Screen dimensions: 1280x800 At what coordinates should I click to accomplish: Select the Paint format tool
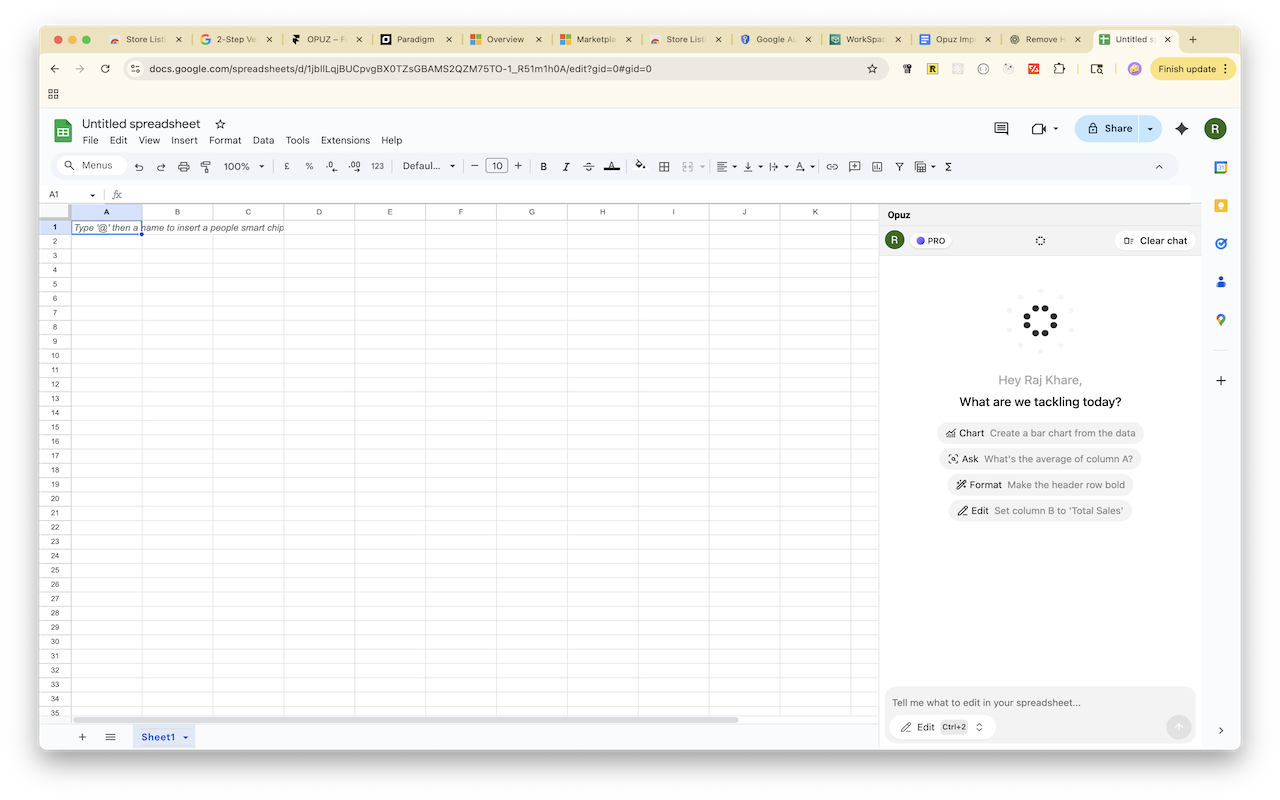(x=206, y=167)
